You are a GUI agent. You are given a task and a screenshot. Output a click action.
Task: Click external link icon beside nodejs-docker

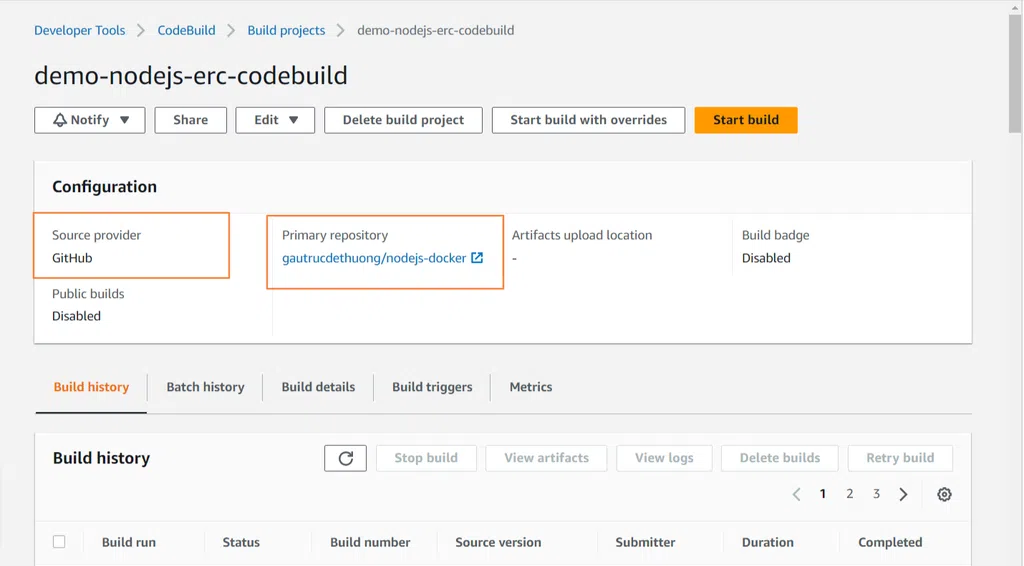(x=477, y=258)
